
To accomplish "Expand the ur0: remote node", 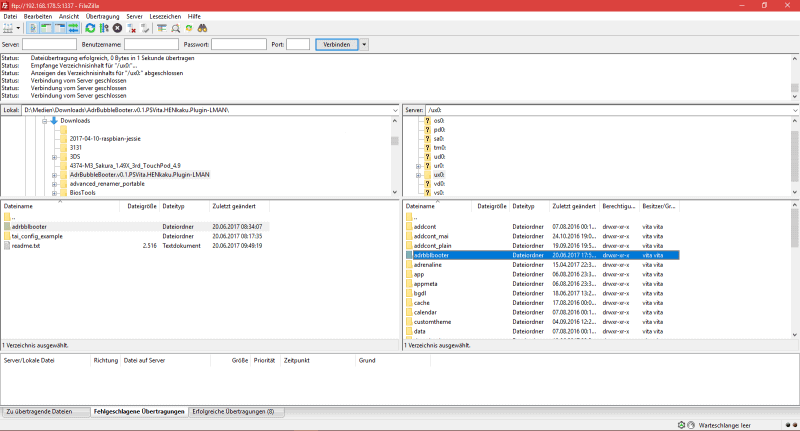I will [x=418, y=166].
